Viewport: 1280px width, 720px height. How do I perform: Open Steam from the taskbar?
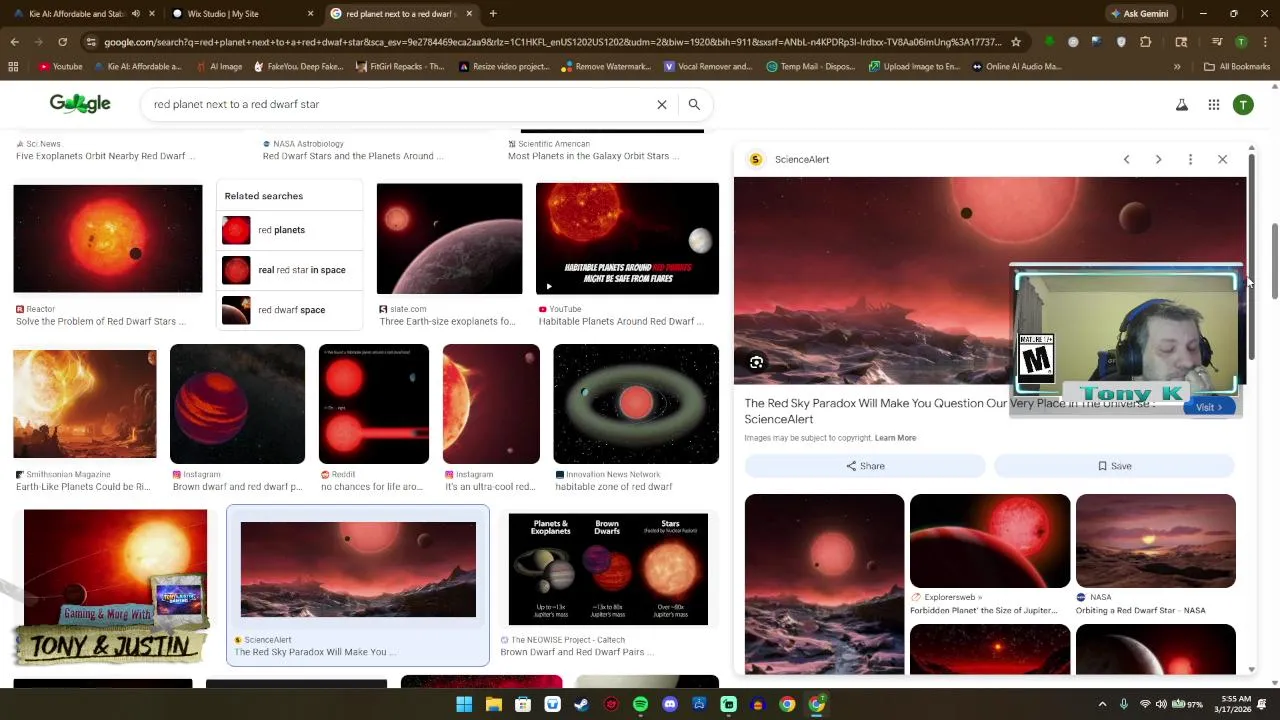pos(581,704)
